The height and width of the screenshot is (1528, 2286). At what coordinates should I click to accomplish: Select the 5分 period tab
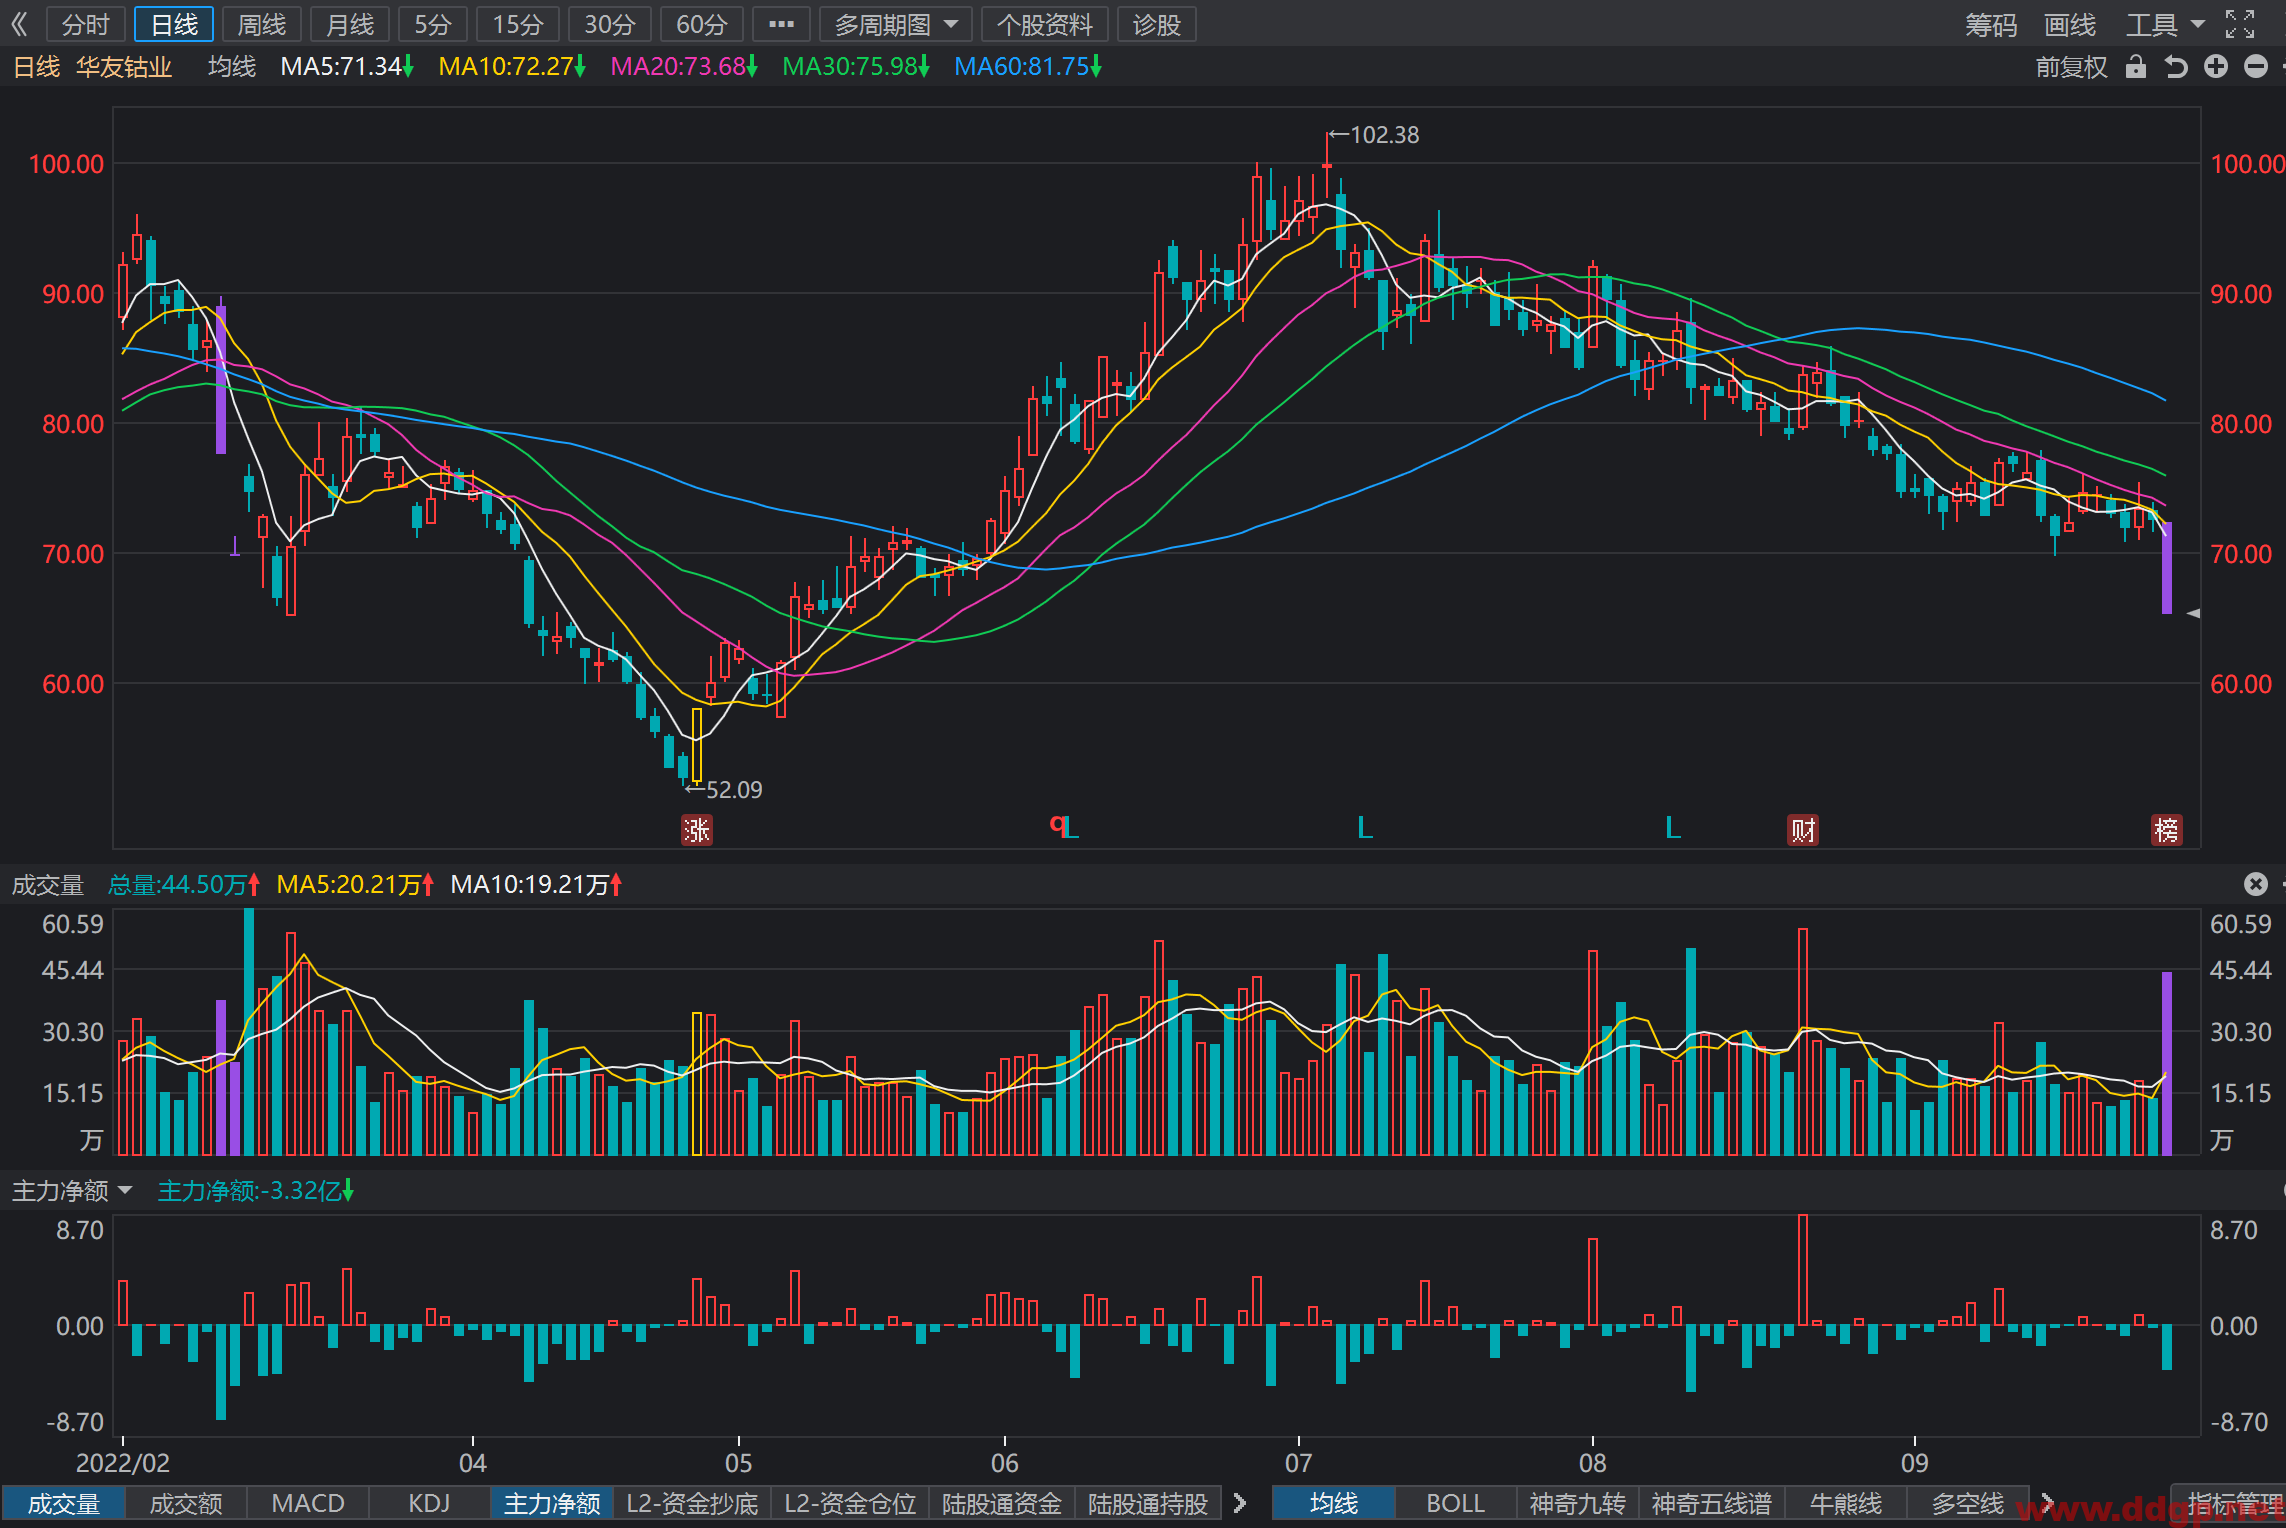[x=433, y=24]
